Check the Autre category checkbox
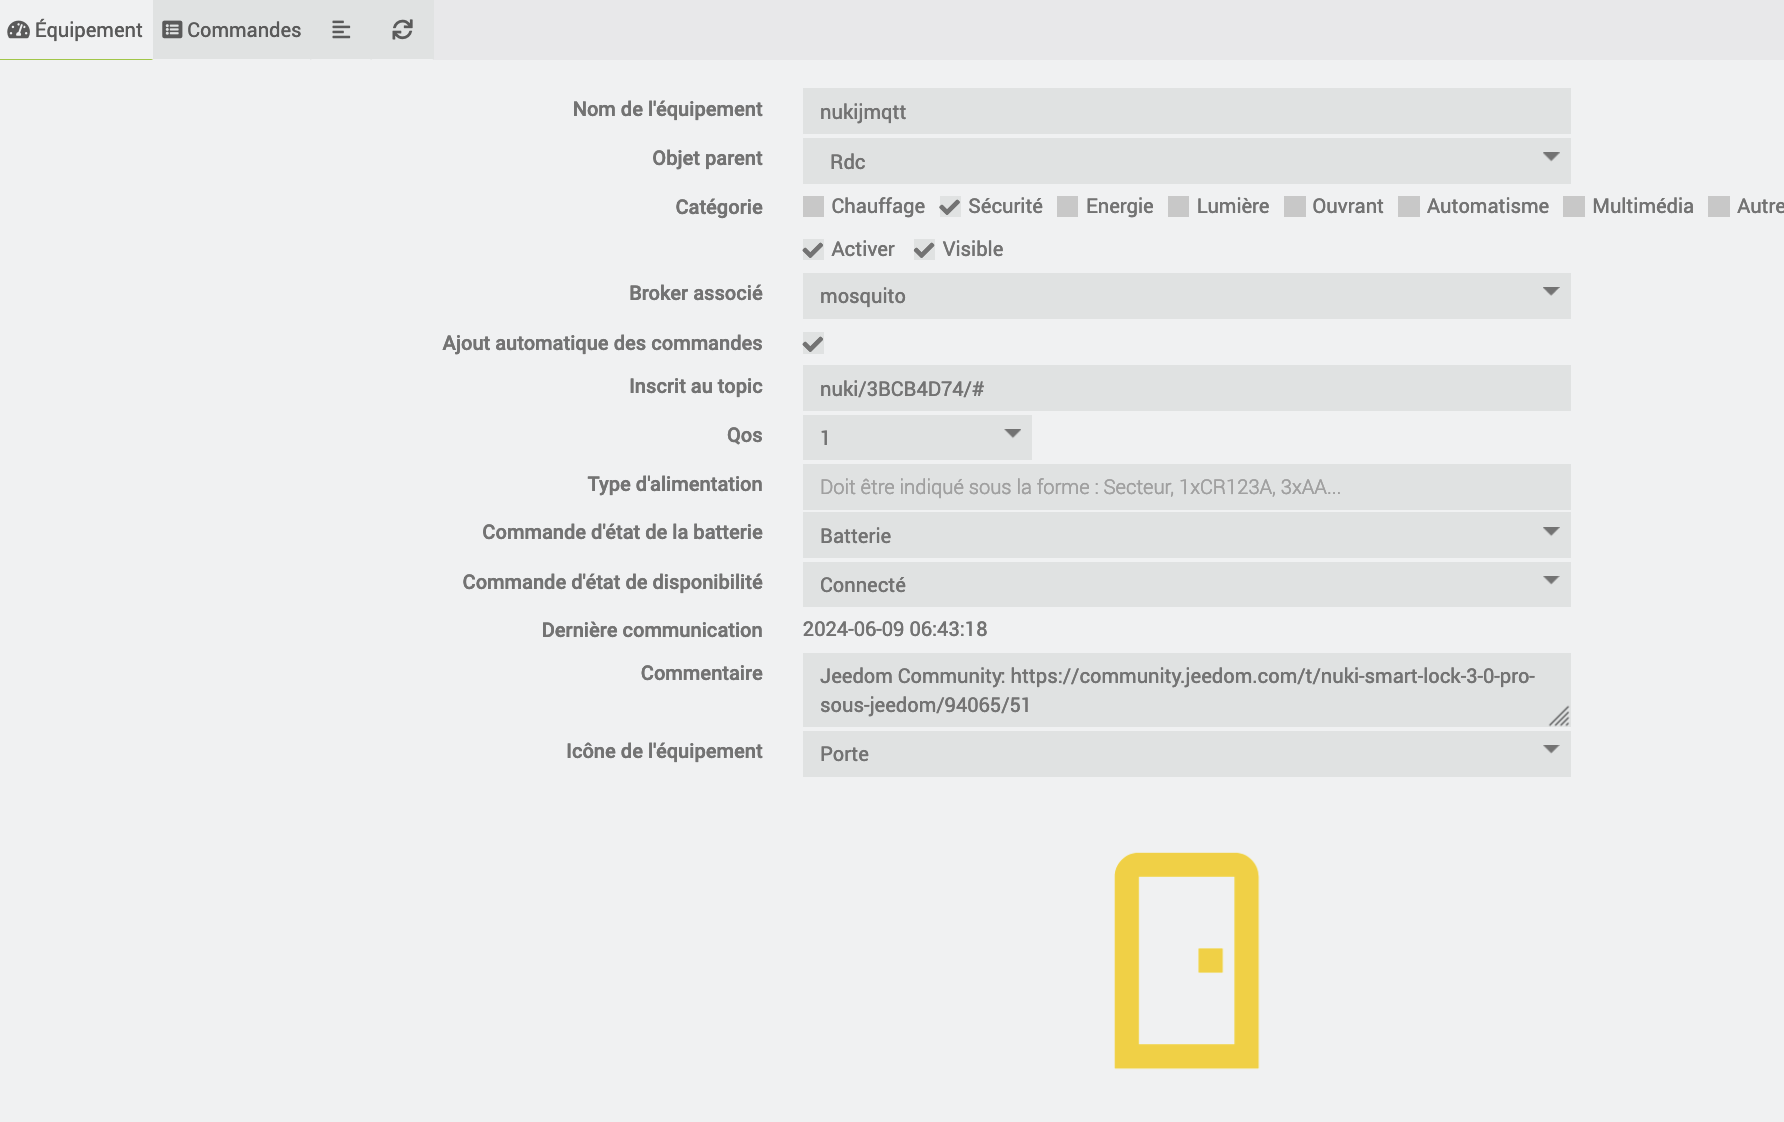Screen dimensions: 1784x1122 click(x=1719, y=206)
